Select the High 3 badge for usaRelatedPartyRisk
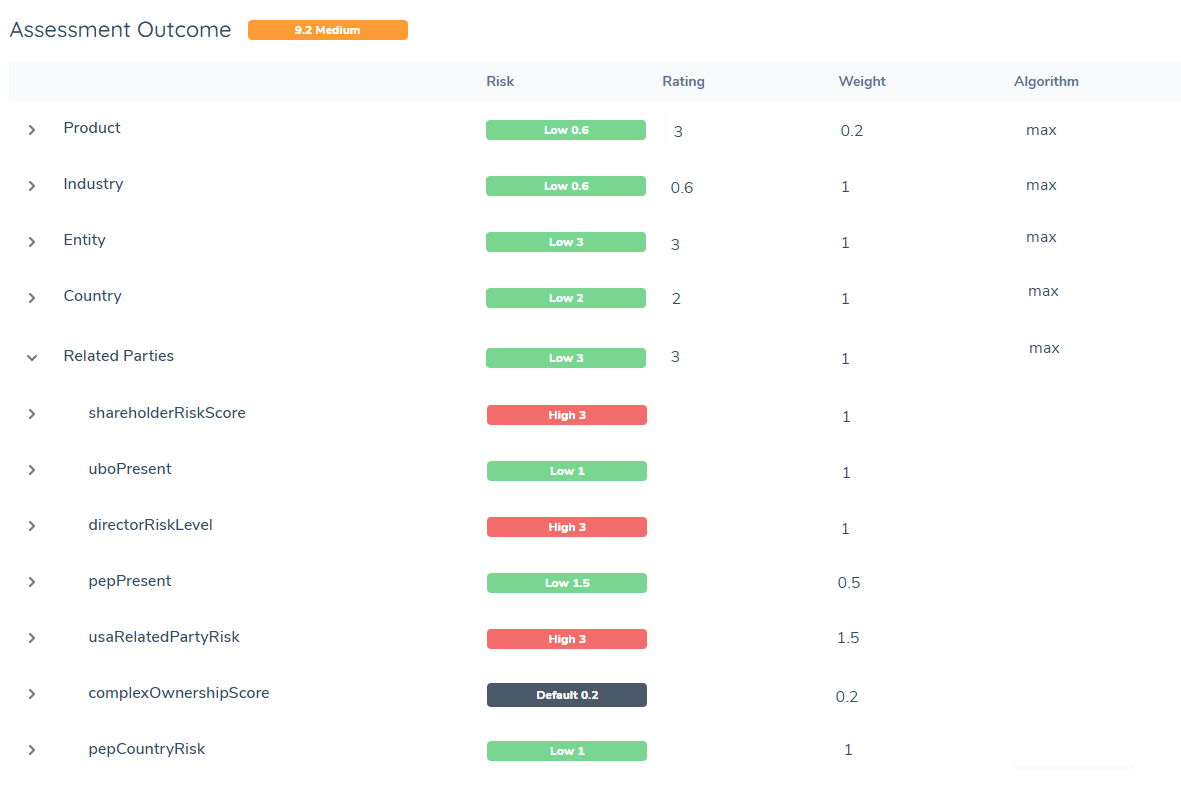The height and width of the screenshot is (812, 1181). [566, 639]
